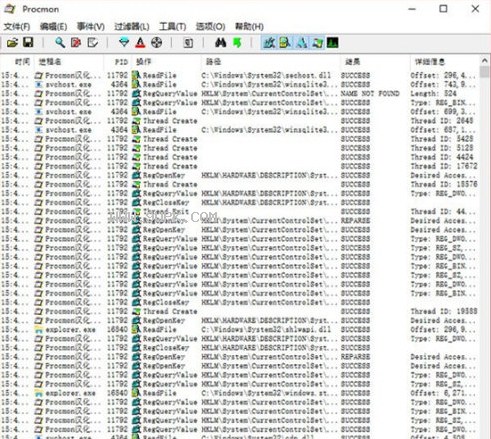This screenshot has height=439, width=491.
Task: Click the Clear display eraser icon
Action: coord(92,43)
